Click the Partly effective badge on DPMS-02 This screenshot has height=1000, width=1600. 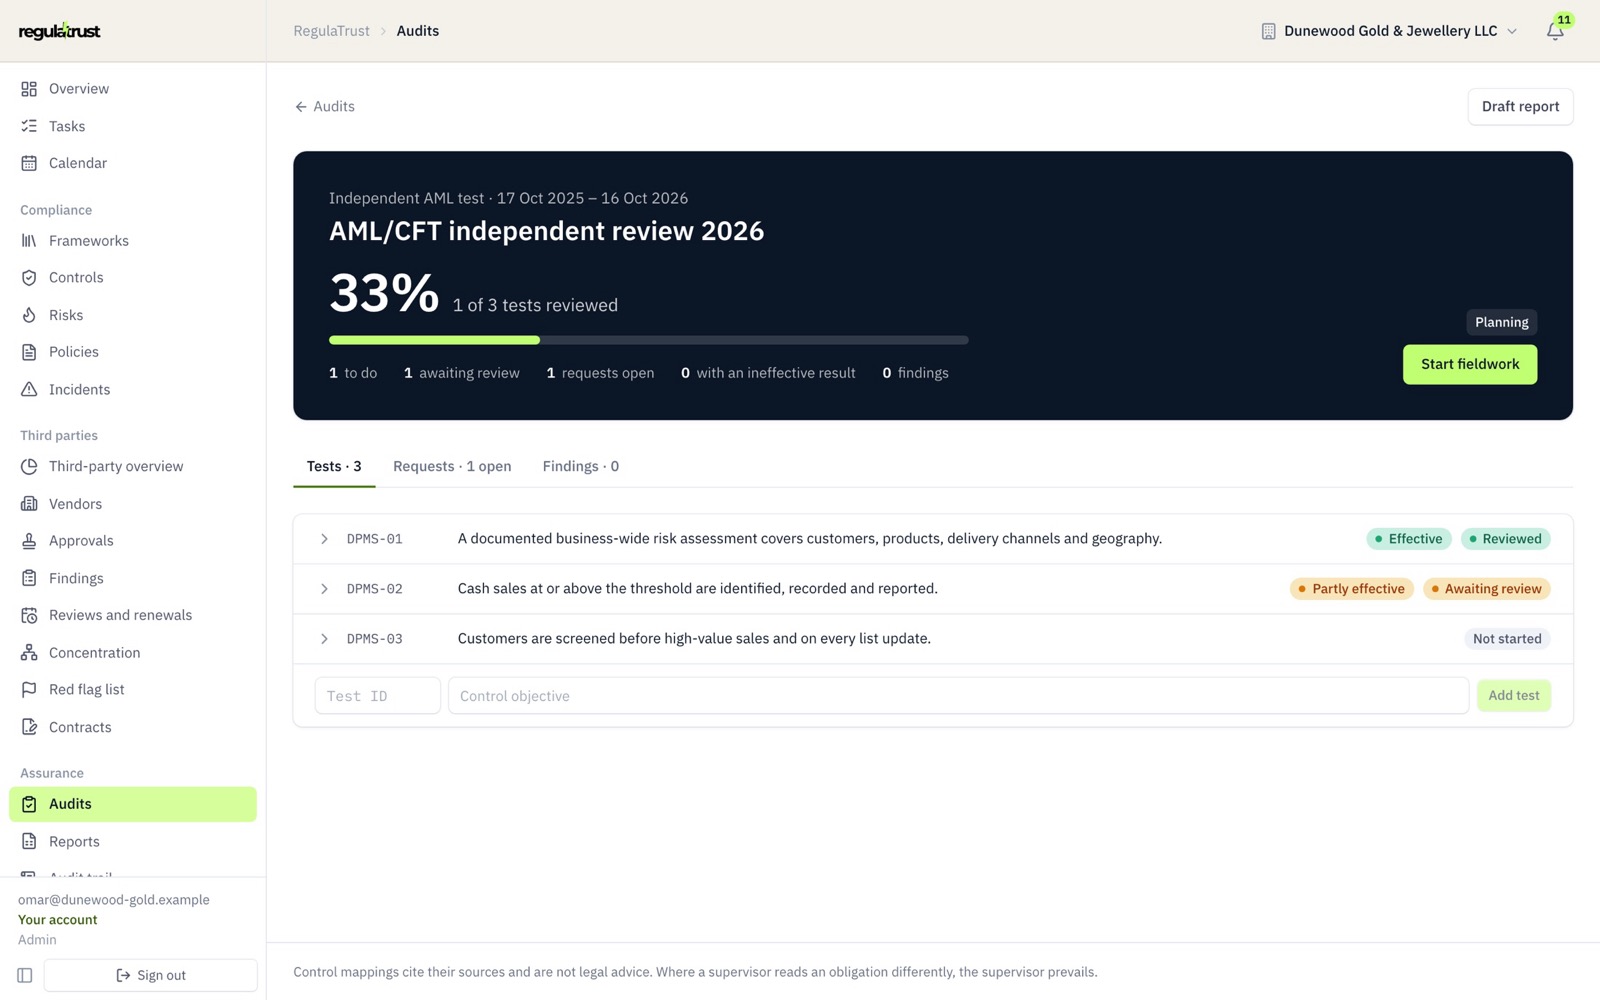[x=1352, y=589]
